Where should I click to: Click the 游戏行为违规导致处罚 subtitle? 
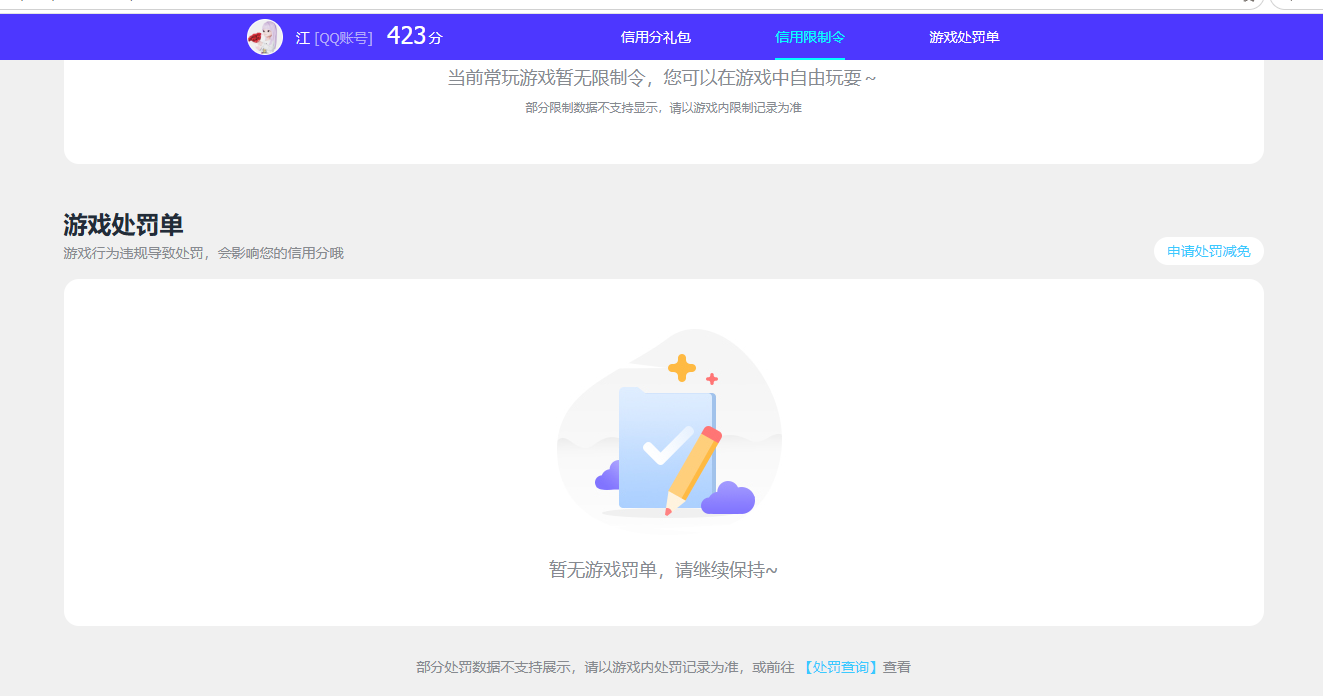(203, 253)
